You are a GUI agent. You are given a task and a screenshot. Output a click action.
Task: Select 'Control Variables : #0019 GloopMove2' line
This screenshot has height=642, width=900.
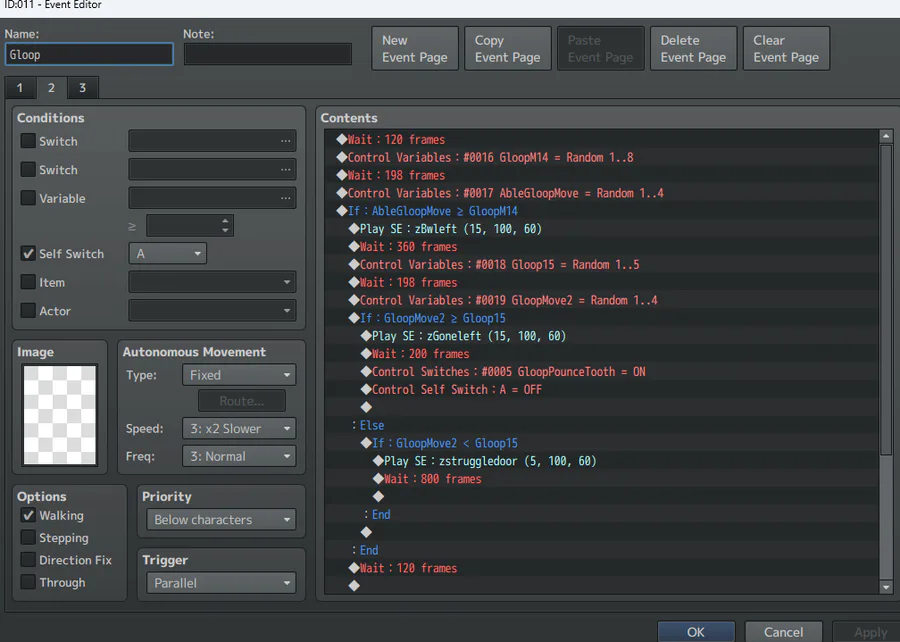601,300
